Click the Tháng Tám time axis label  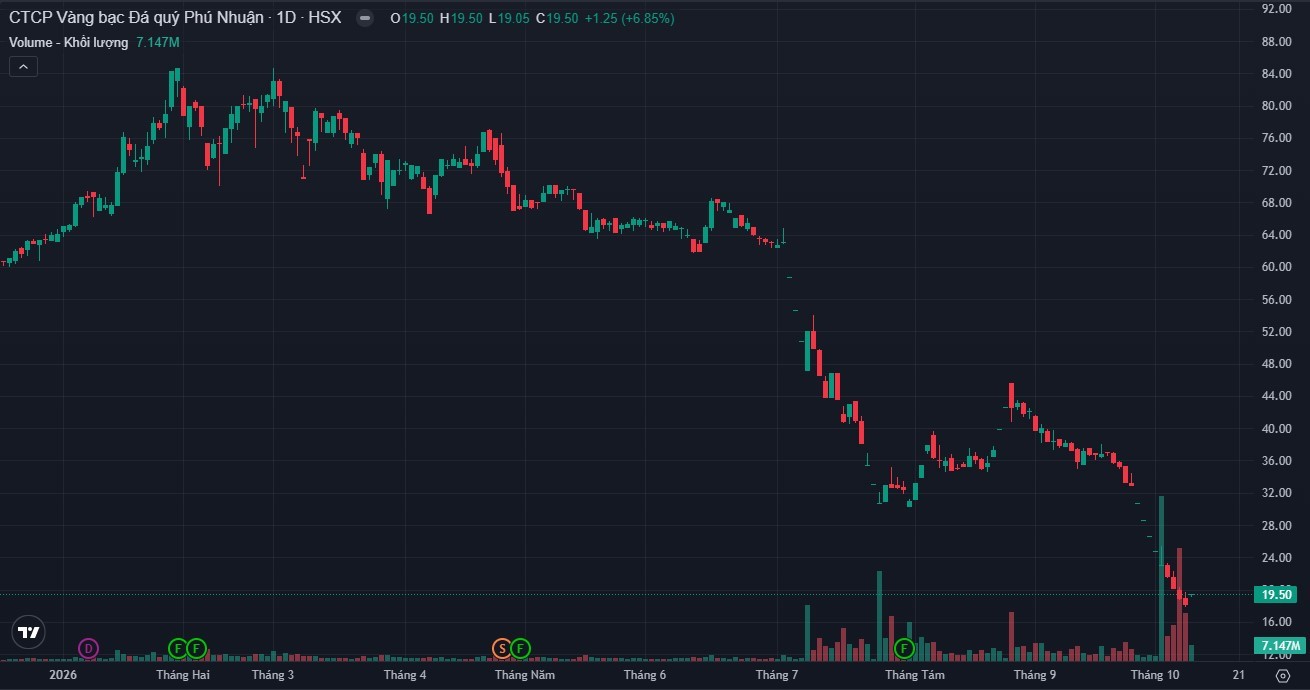914,675
